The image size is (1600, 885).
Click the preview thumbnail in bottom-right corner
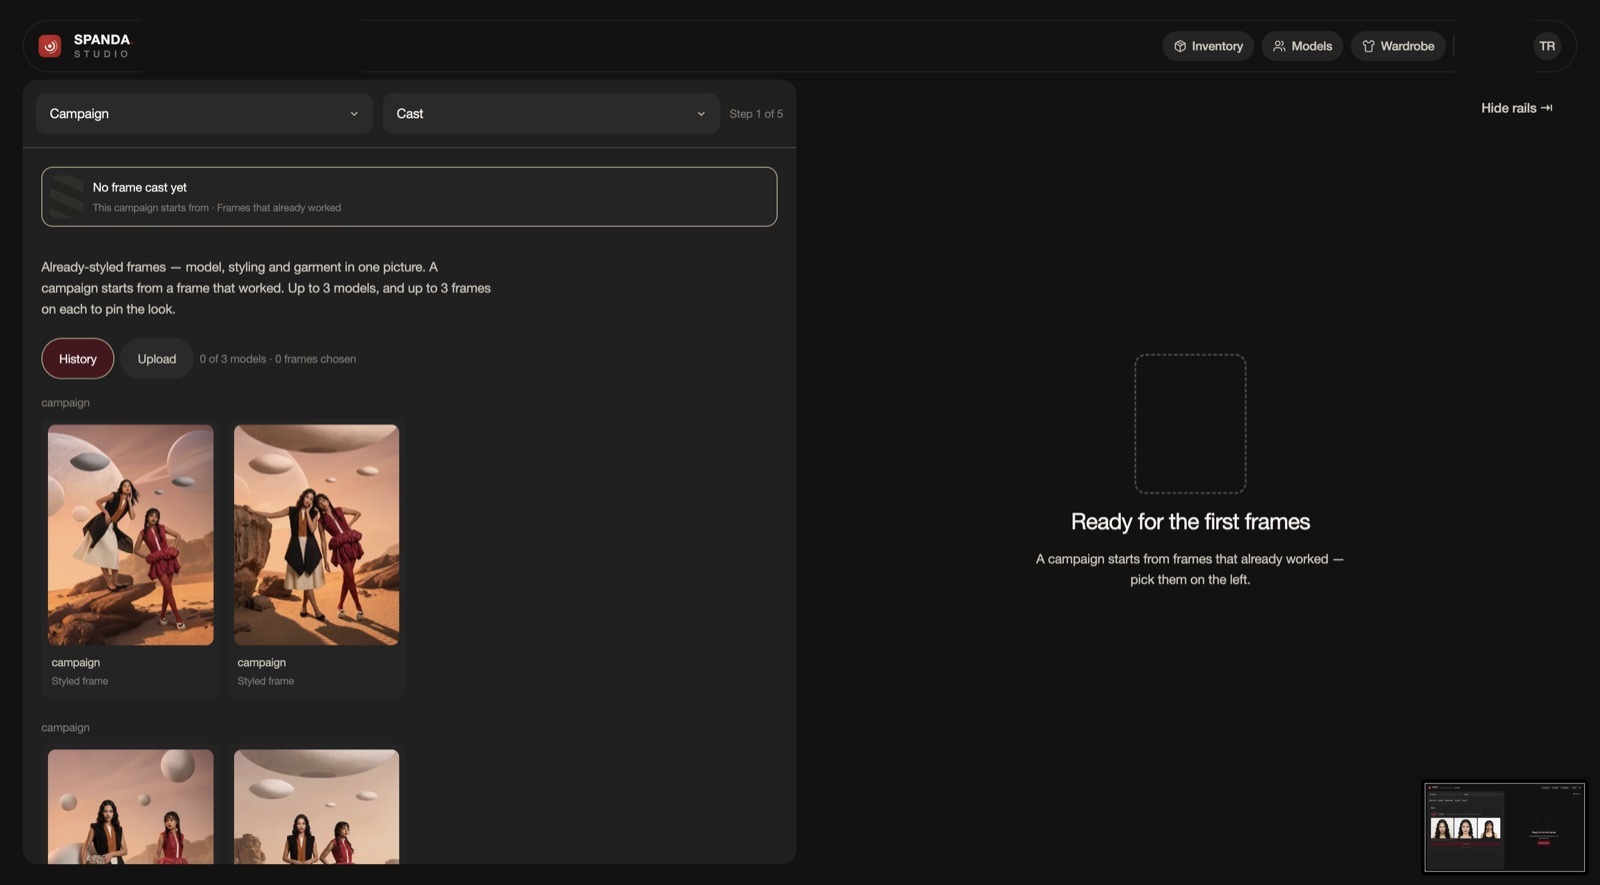[1504, 827]
